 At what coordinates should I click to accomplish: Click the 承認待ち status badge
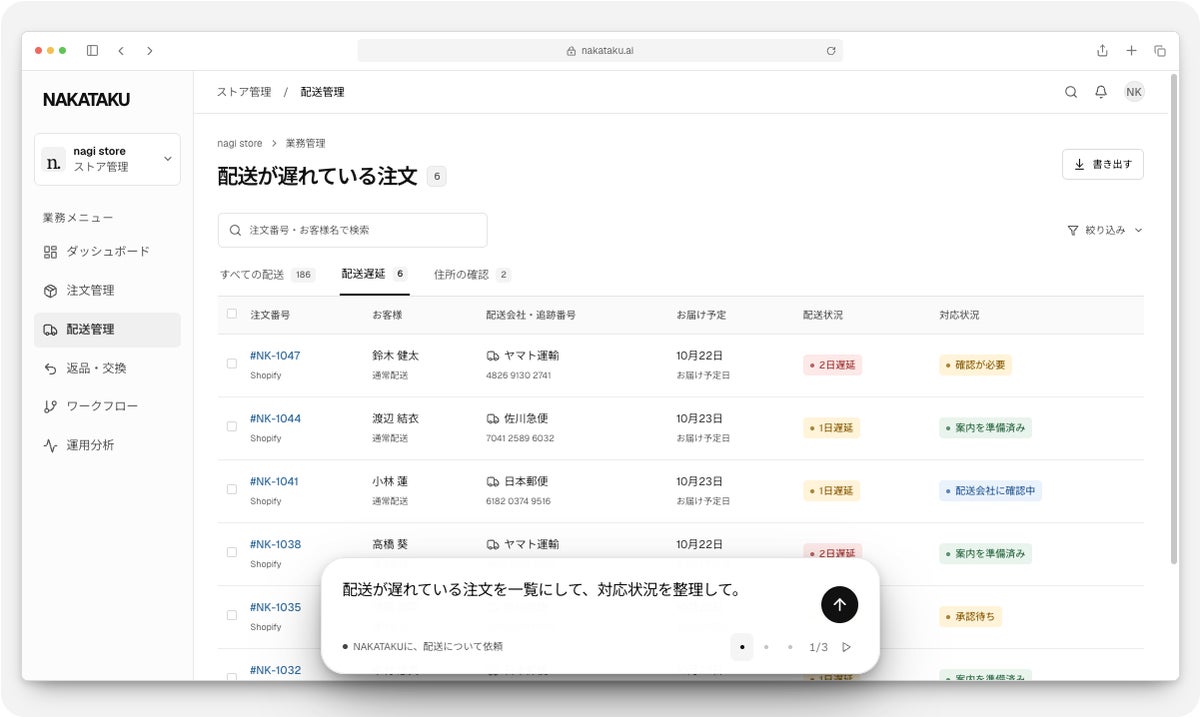[x=970, y=617]
